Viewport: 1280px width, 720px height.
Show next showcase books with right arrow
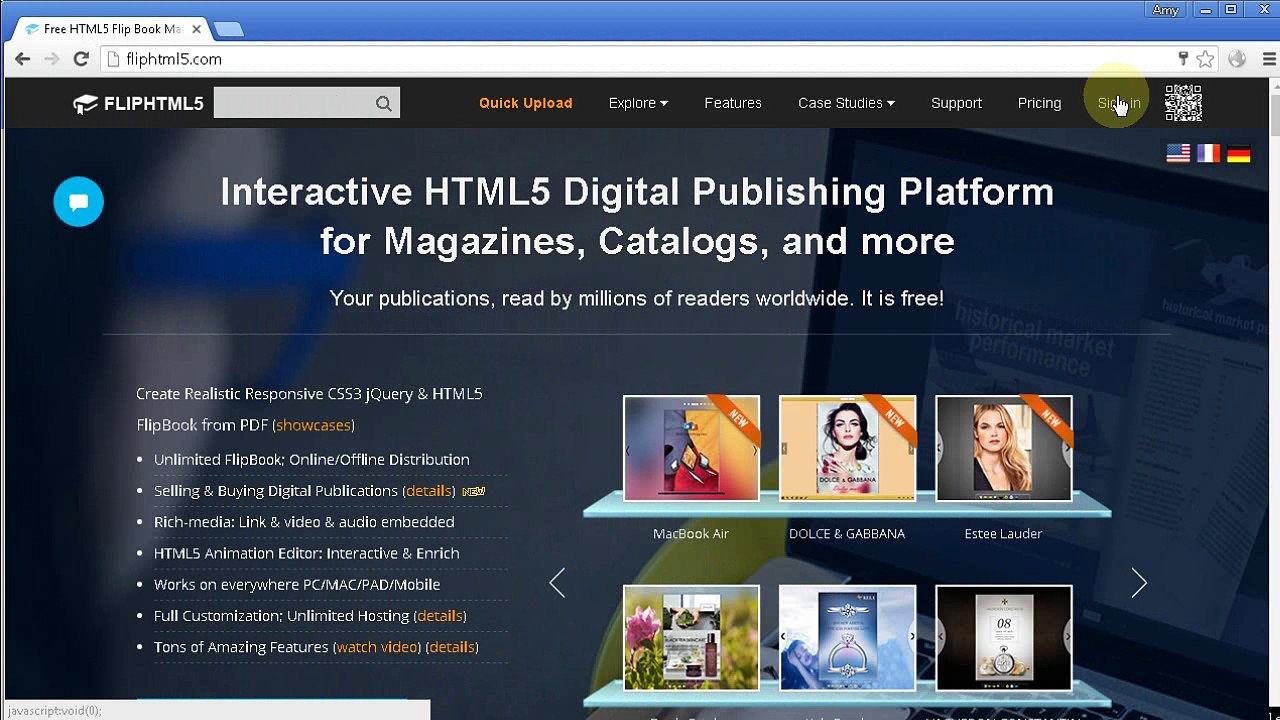click(x=1139, y=583)
